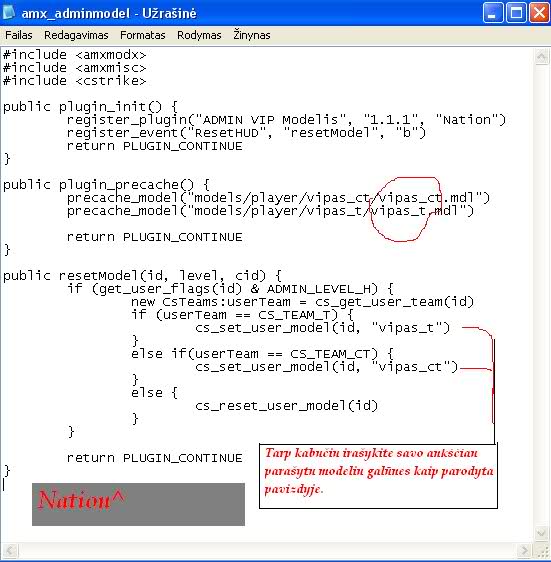Maximize the Užrašinė window
The height and width of the screenshot is (562, 551).
click(516, 13)
